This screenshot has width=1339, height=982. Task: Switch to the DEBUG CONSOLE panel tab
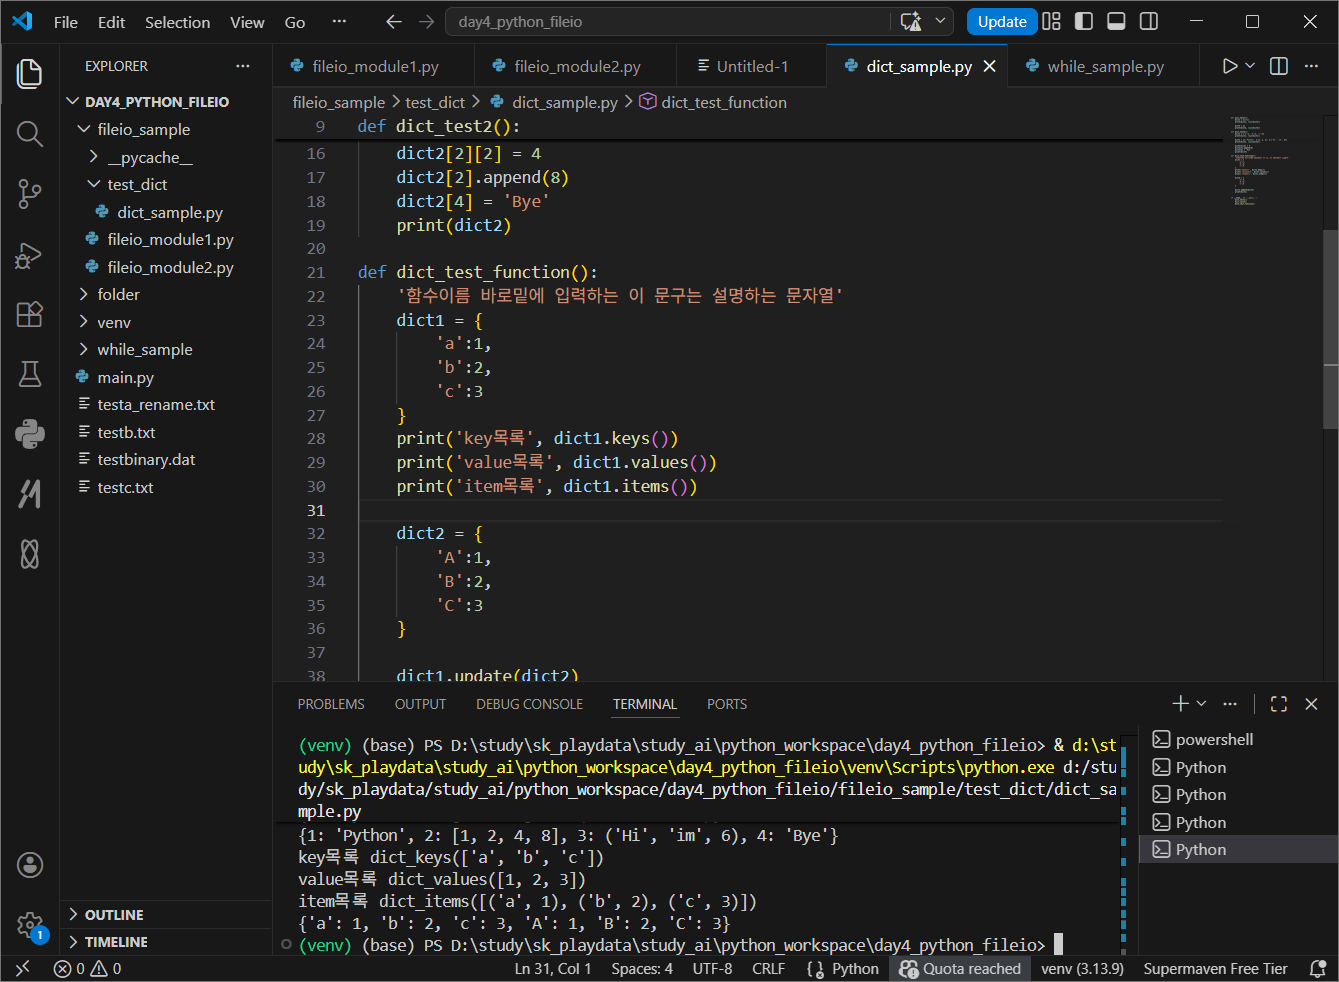[529, 704]
